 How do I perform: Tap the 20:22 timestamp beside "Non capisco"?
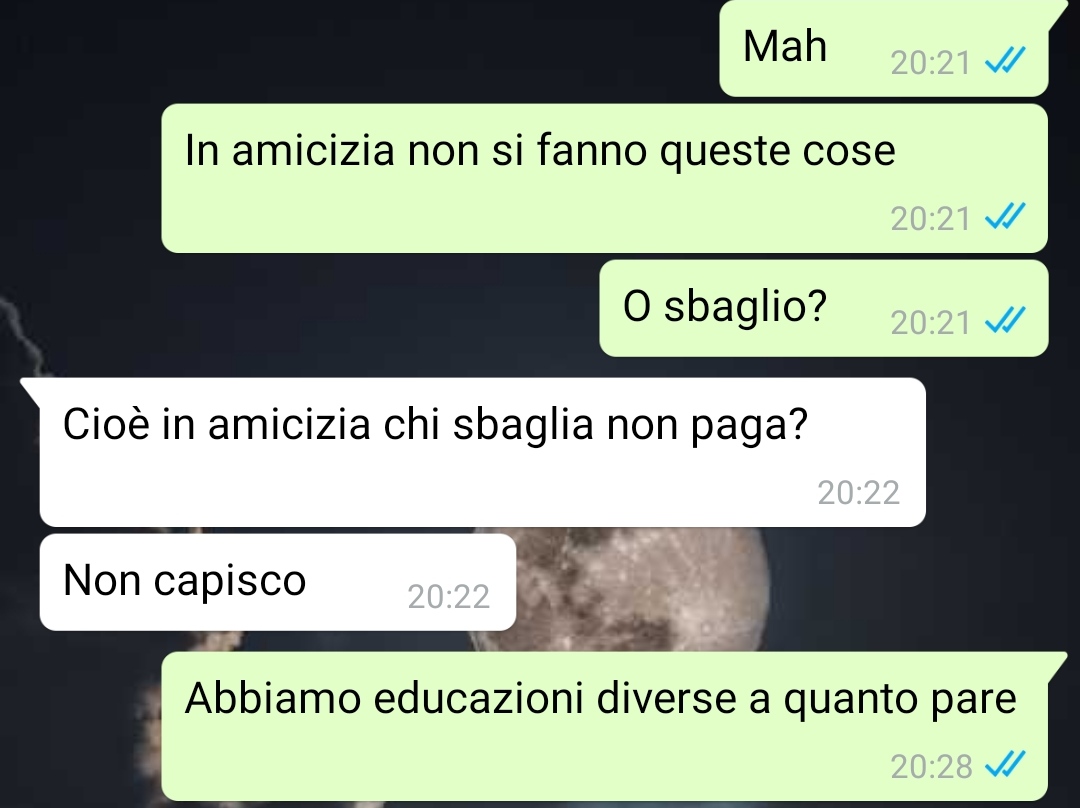pyautogui.click(x=448, y=597)
